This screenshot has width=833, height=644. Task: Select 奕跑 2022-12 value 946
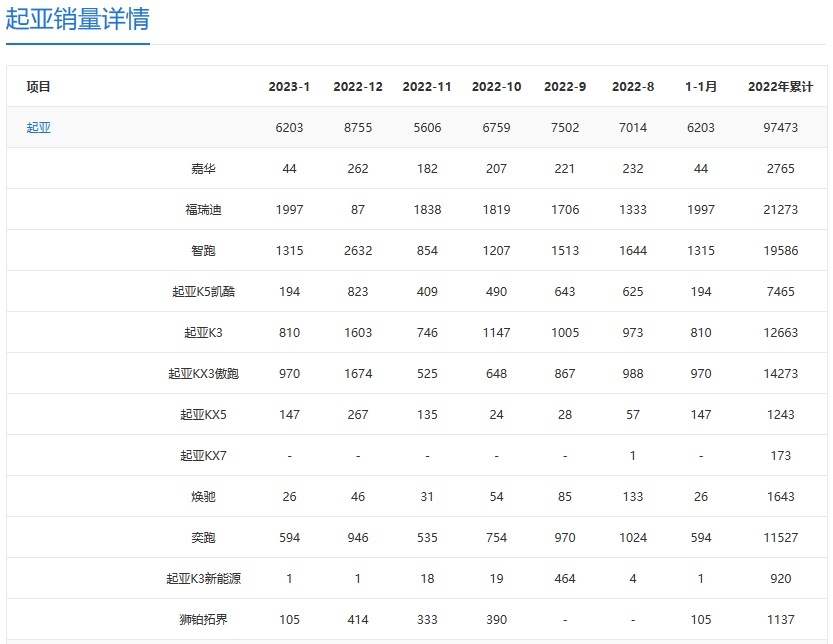click(x=358, y=537)
